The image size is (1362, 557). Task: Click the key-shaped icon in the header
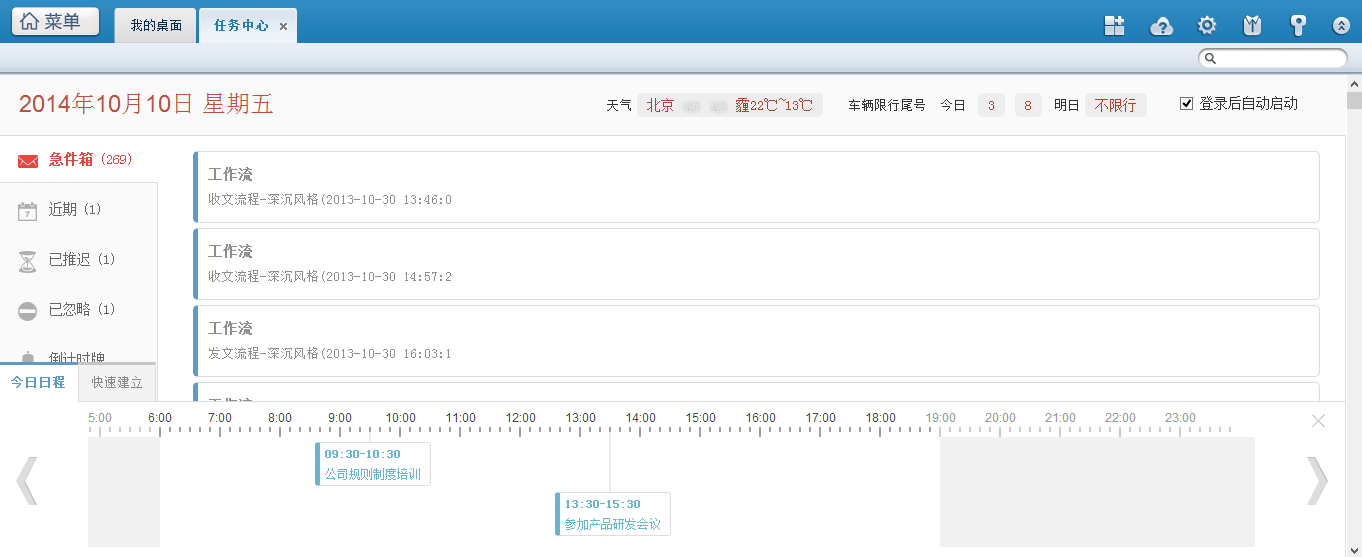tap(1298, 26)
